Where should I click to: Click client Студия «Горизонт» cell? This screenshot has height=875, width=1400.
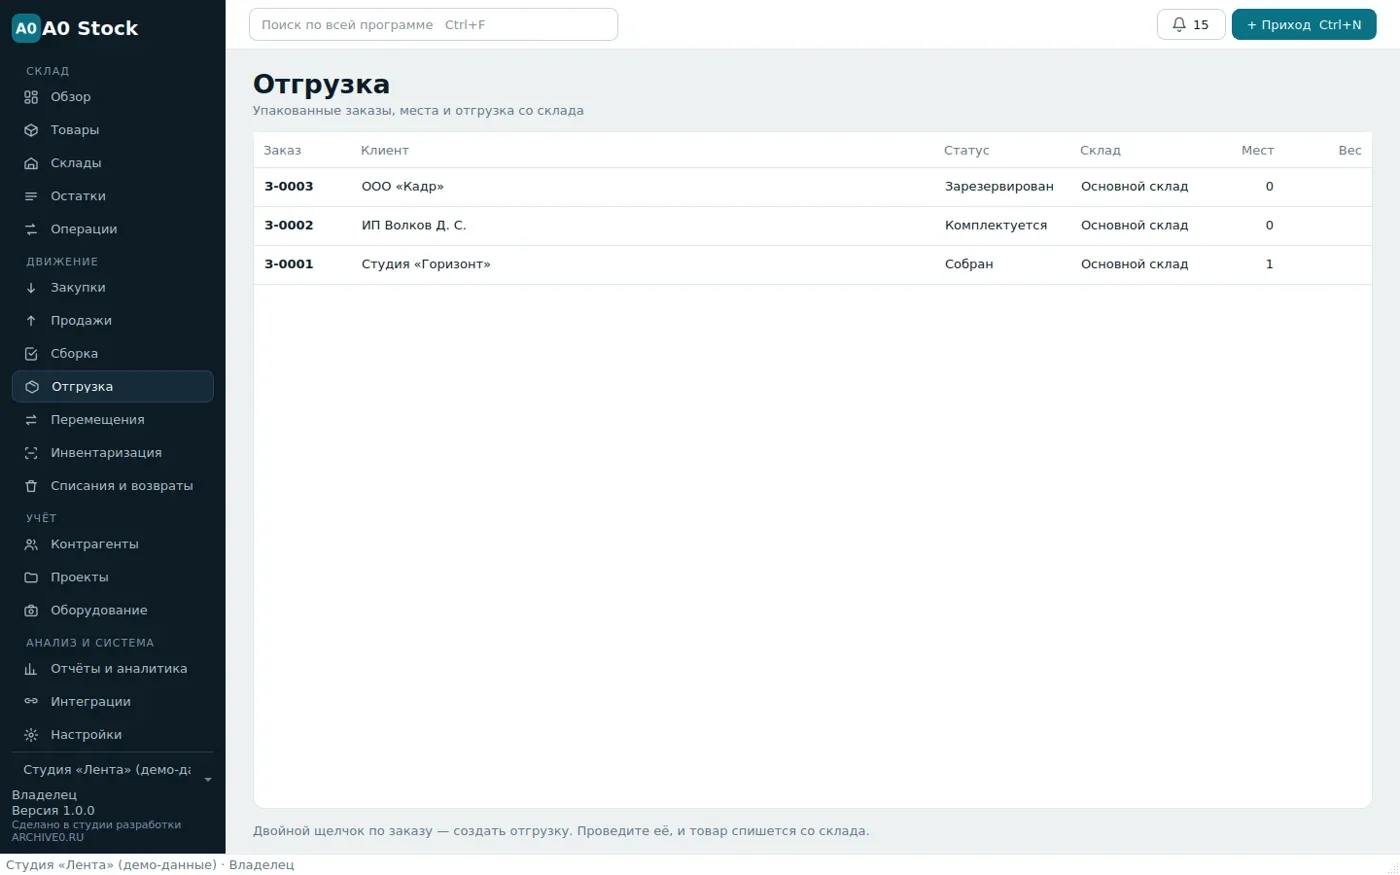tap(426, 265)
